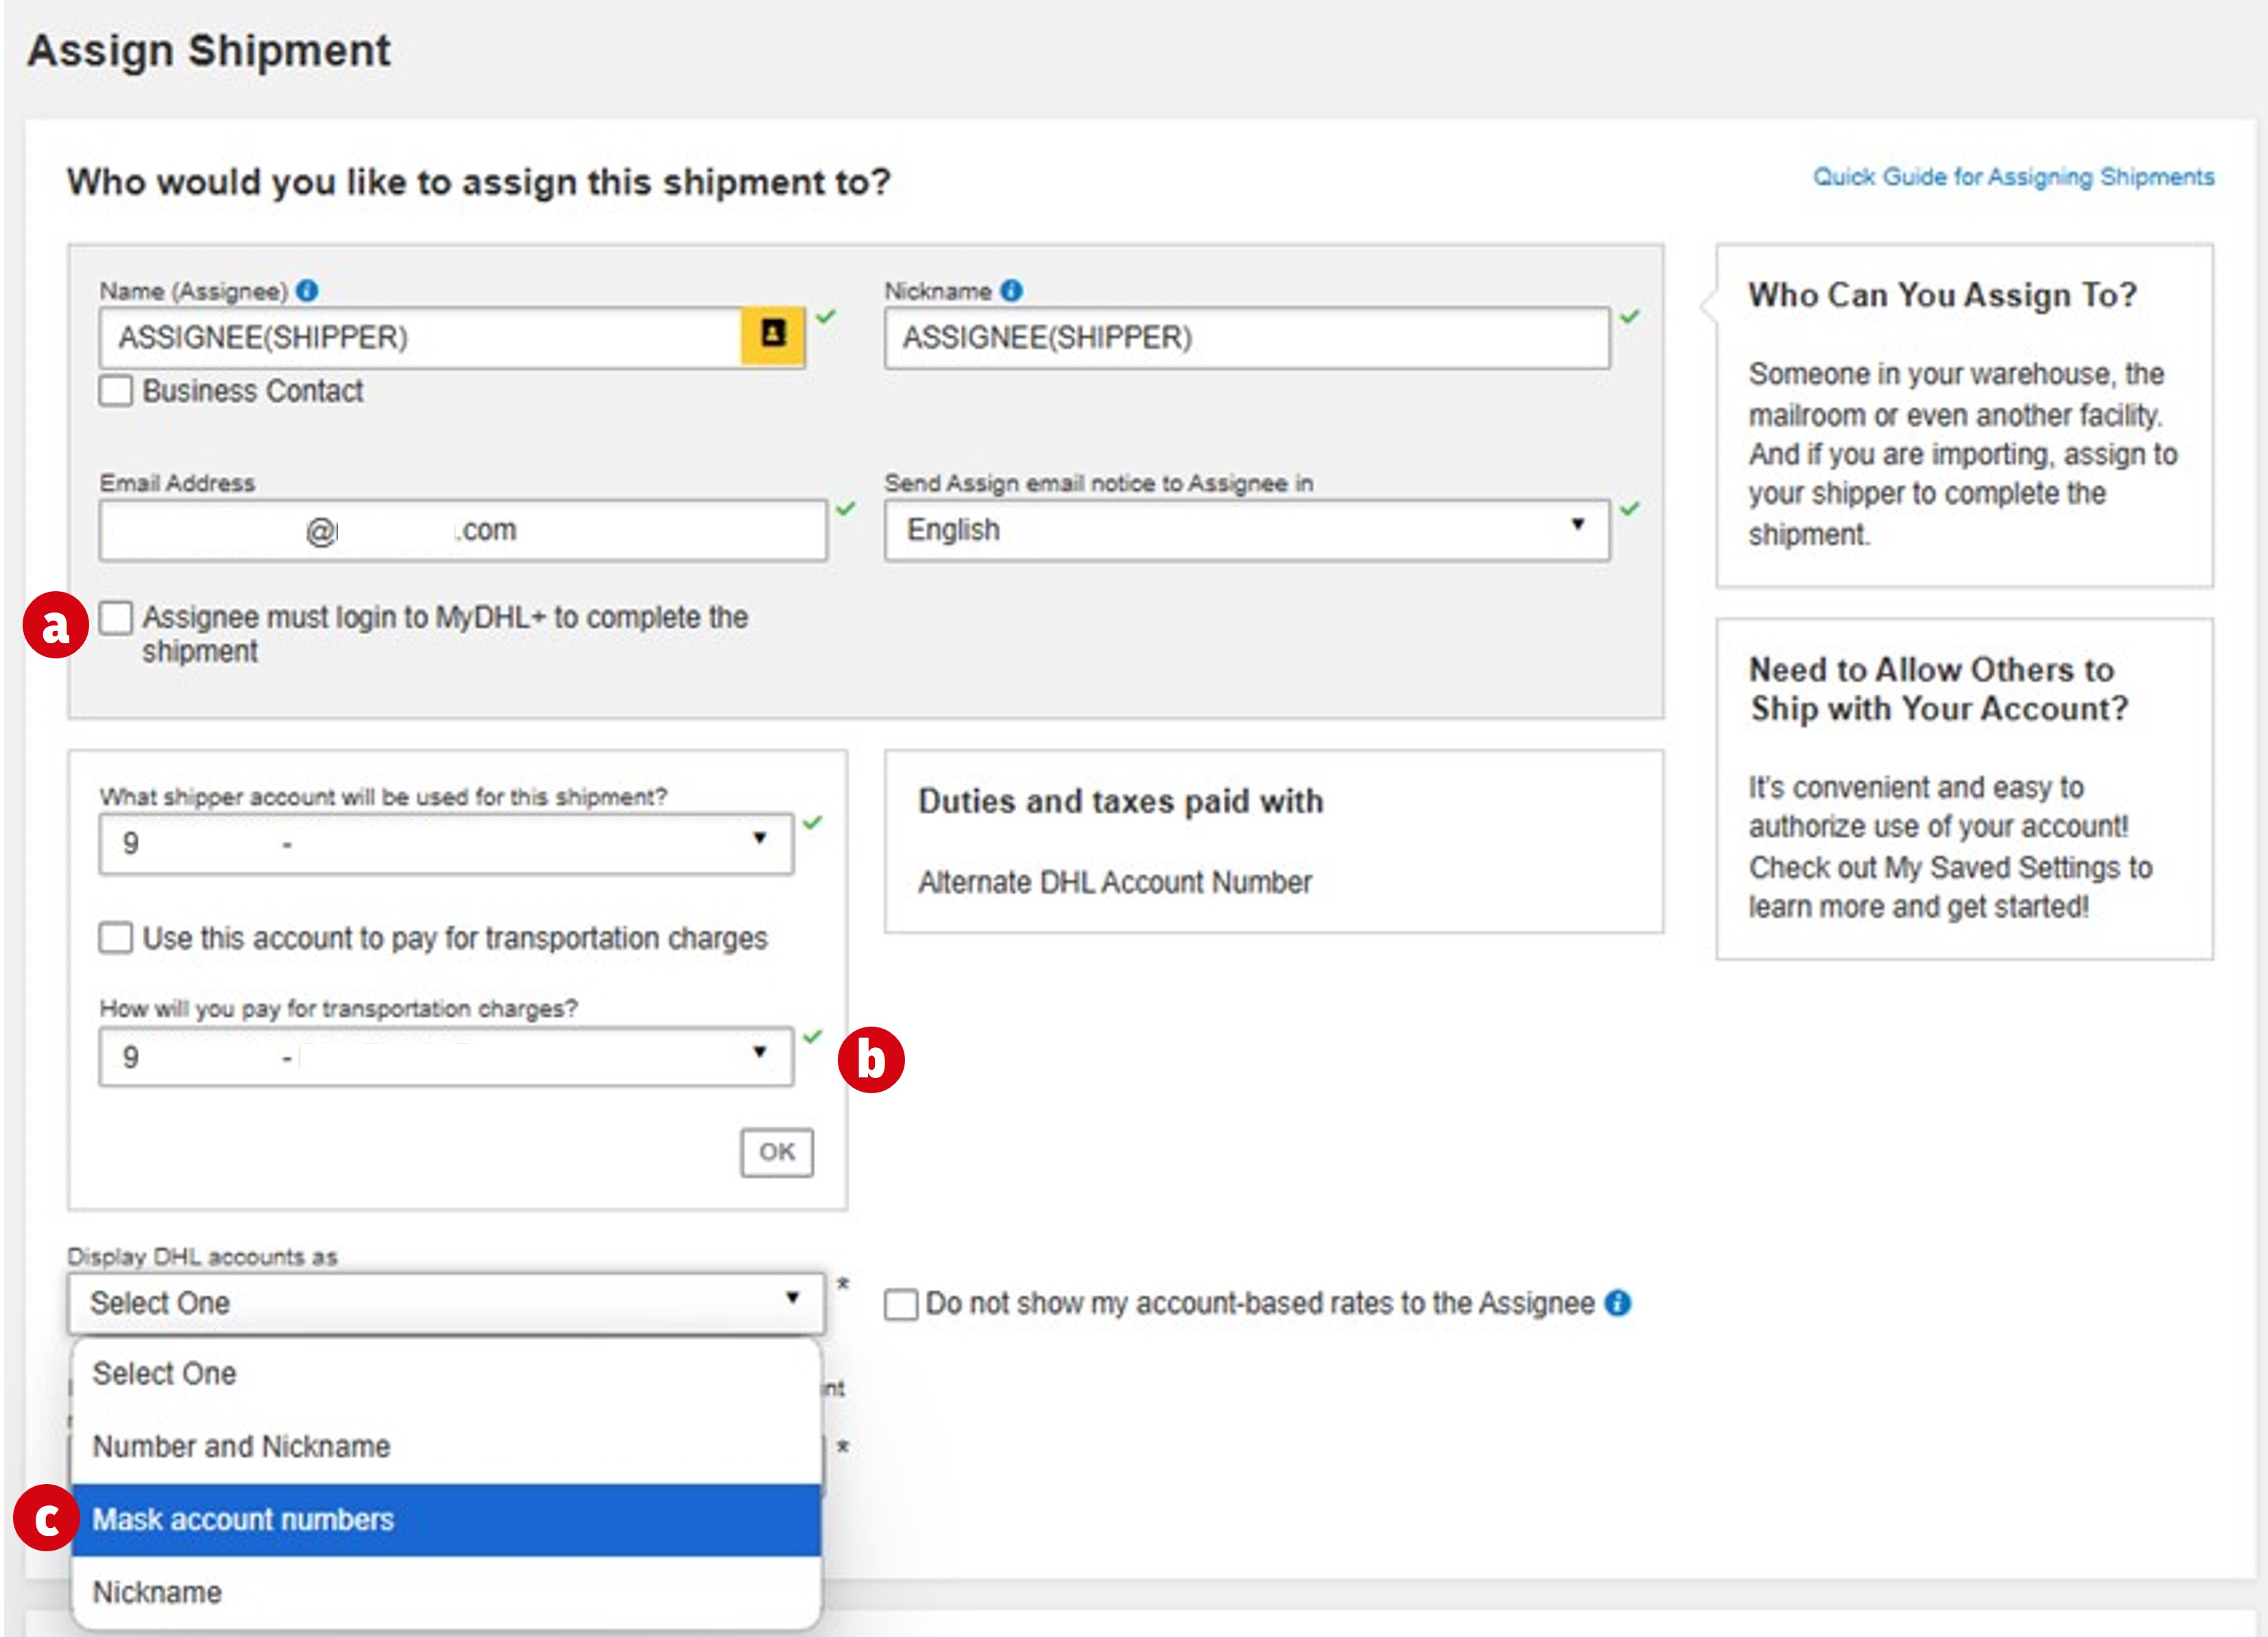Click info icon next to Nickname label

[x=1012, y=291]
